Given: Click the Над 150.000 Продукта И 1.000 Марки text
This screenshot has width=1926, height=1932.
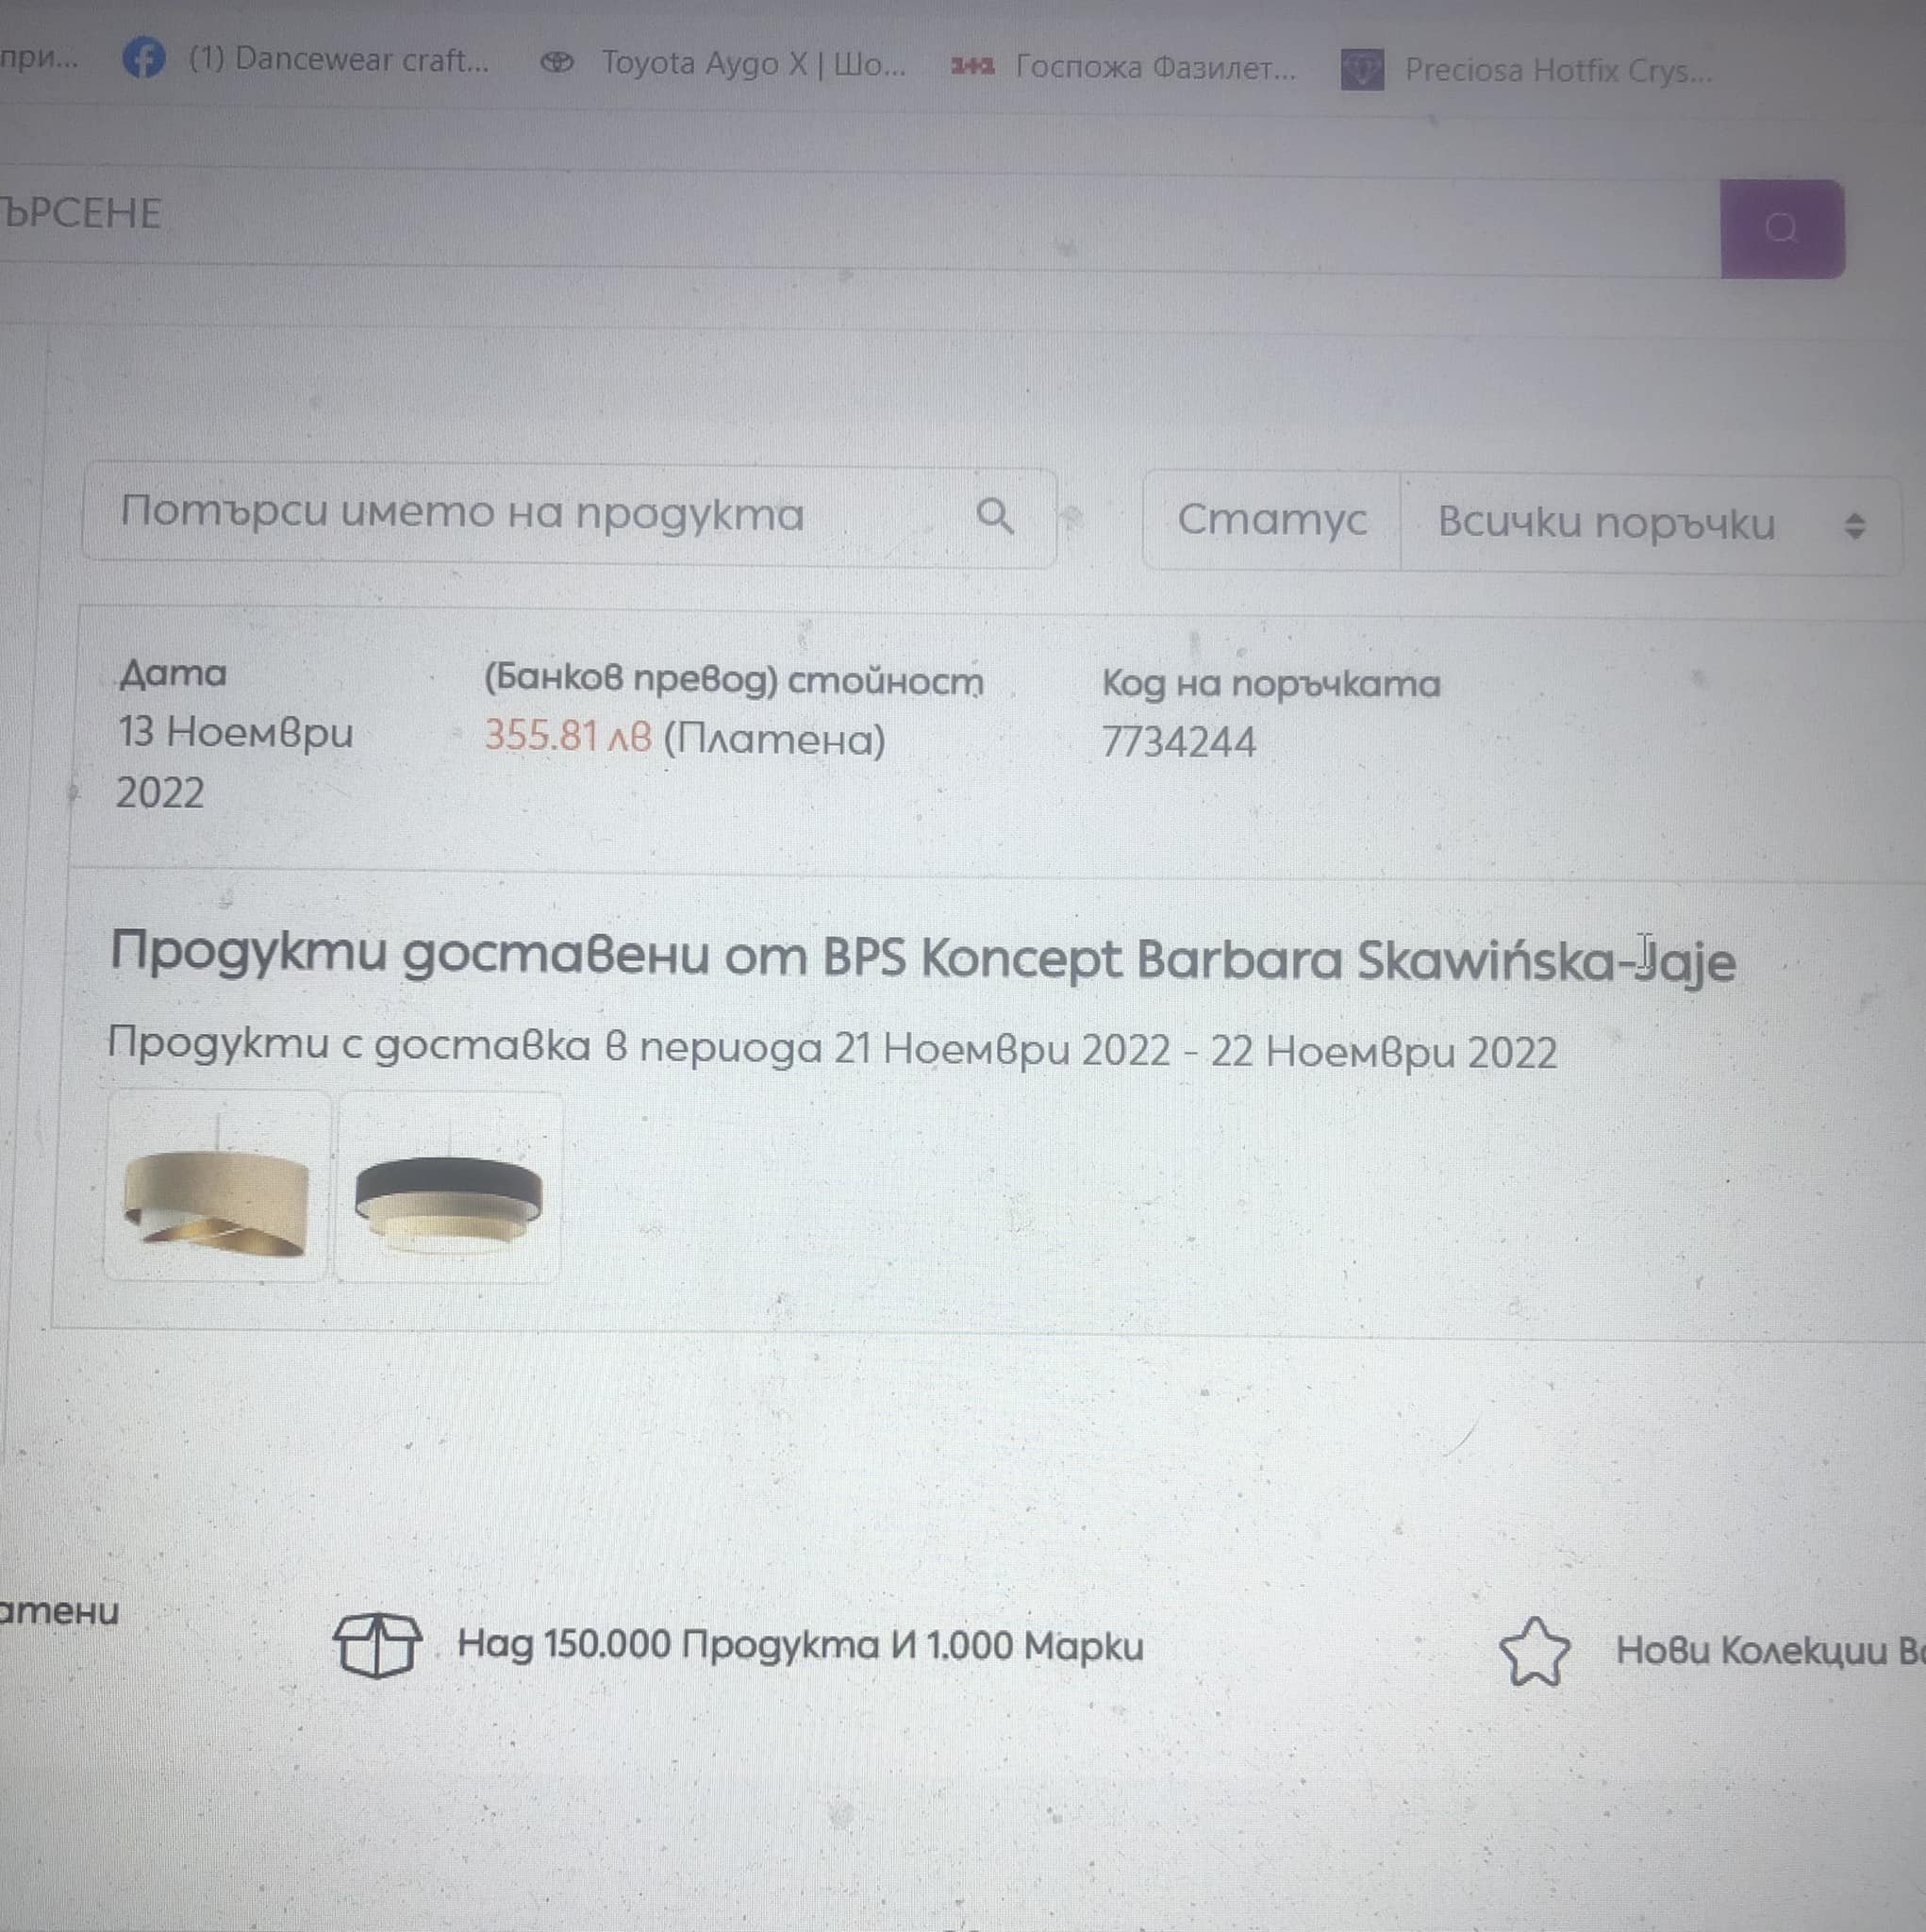Looking at the screenshot, I should click(800, 1645).
